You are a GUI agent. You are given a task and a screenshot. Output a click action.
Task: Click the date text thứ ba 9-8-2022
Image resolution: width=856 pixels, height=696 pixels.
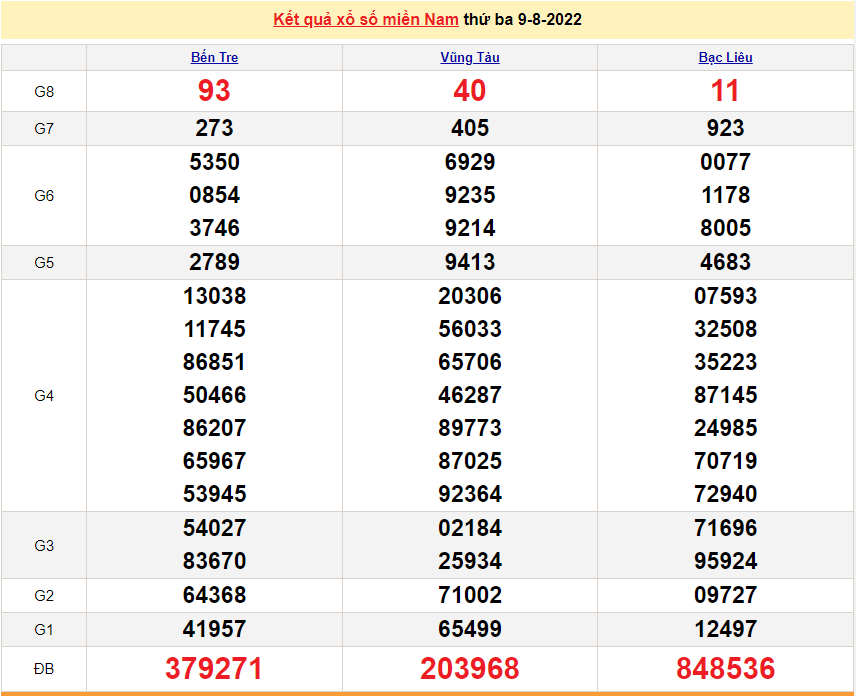pyautogui.click(x=523, y=19)
